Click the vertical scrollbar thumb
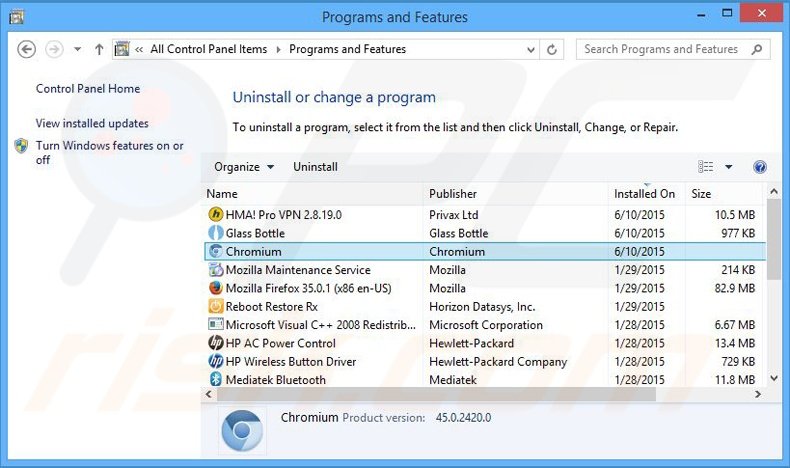Image resolution: width=790 pixels, height=468 pixels. pos(774,239)
